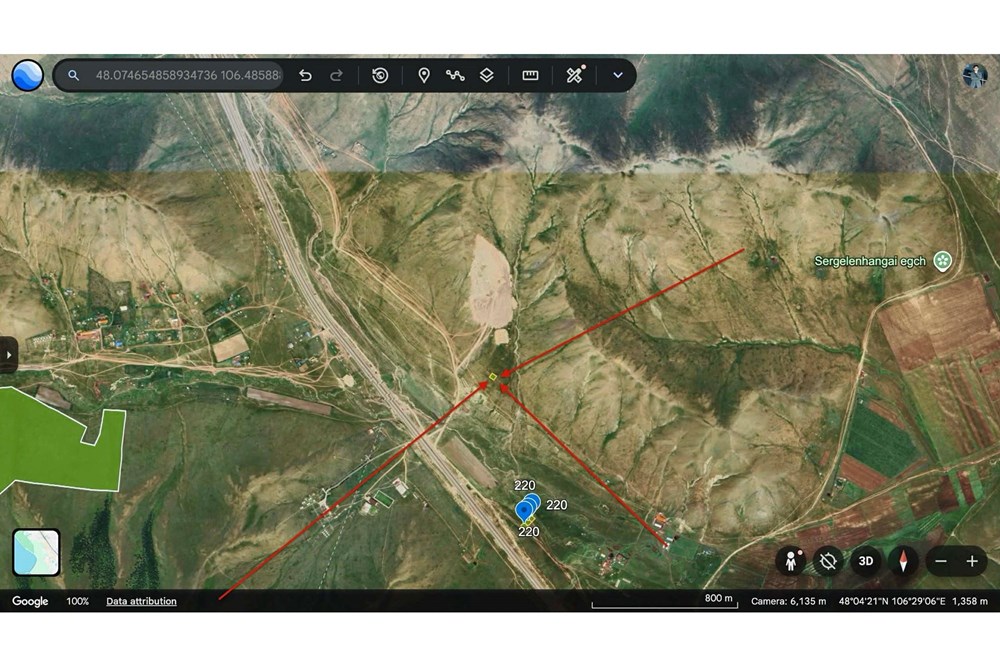Activate Street View pegman

791,561
